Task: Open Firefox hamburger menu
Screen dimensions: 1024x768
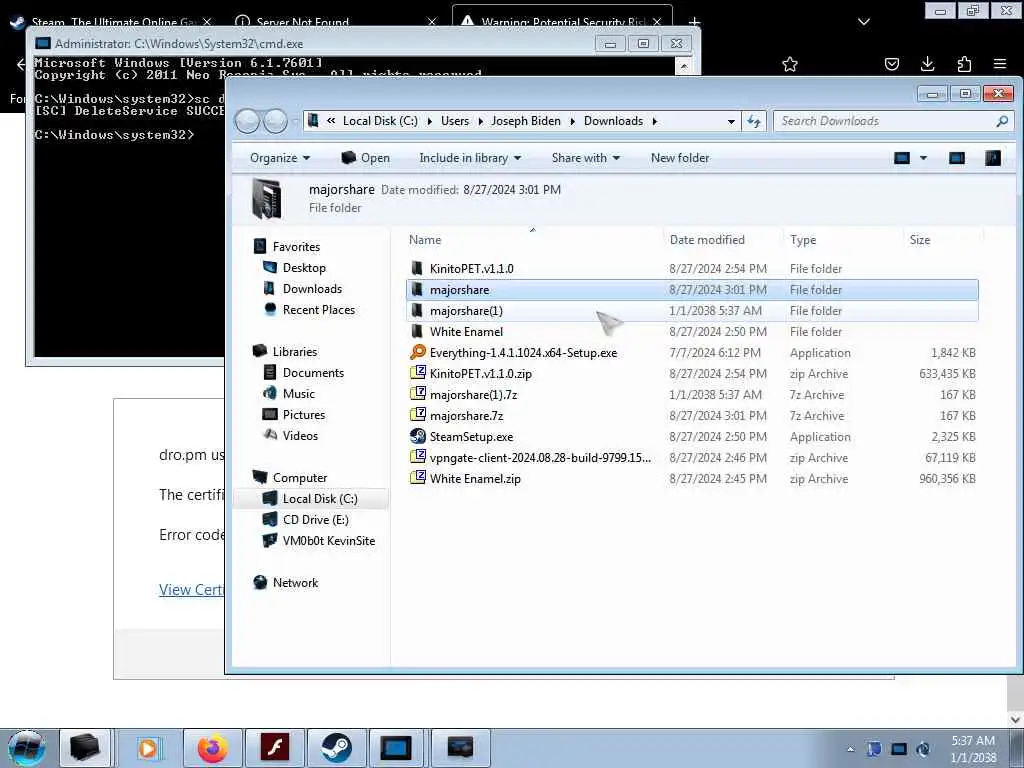Action: 1000,64
